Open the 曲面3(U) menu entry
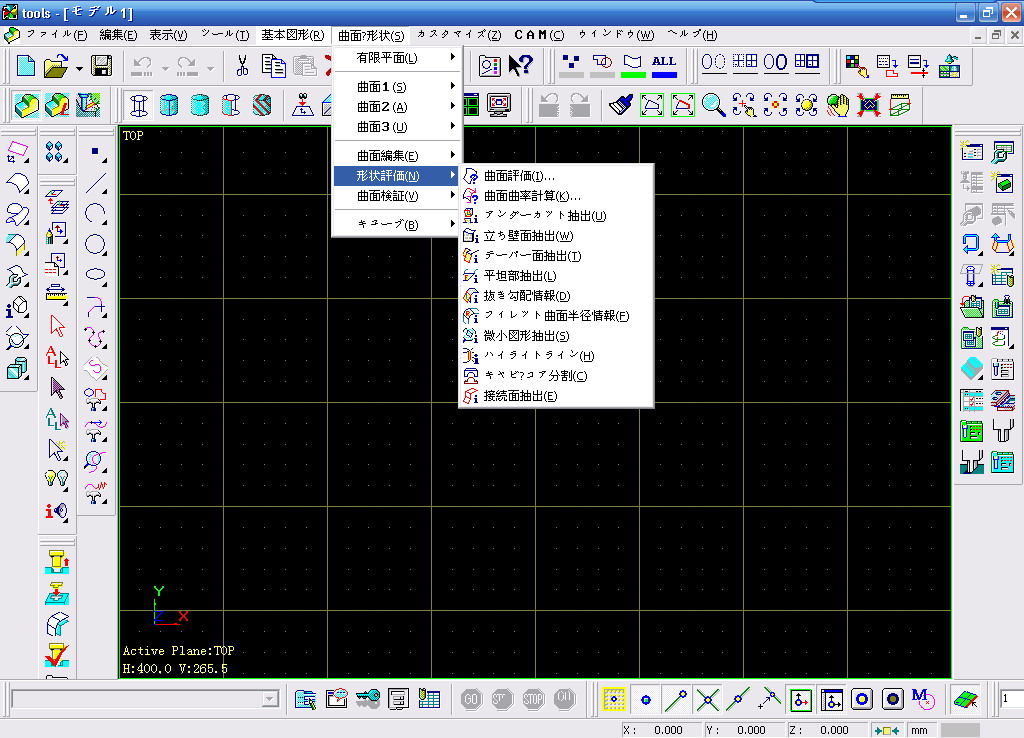This screenshot has width=1024, height=738. pos(398,127)
